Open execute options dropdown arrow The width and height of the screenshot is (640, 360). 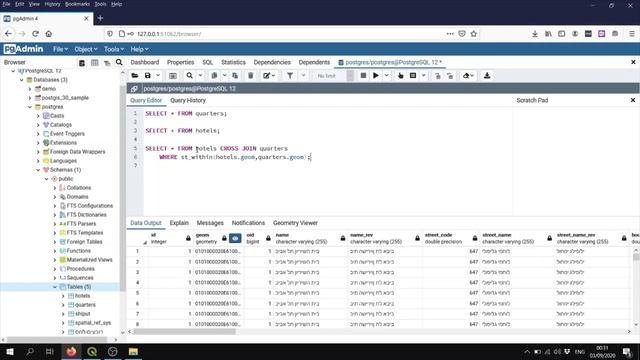(x=387, y=76)
